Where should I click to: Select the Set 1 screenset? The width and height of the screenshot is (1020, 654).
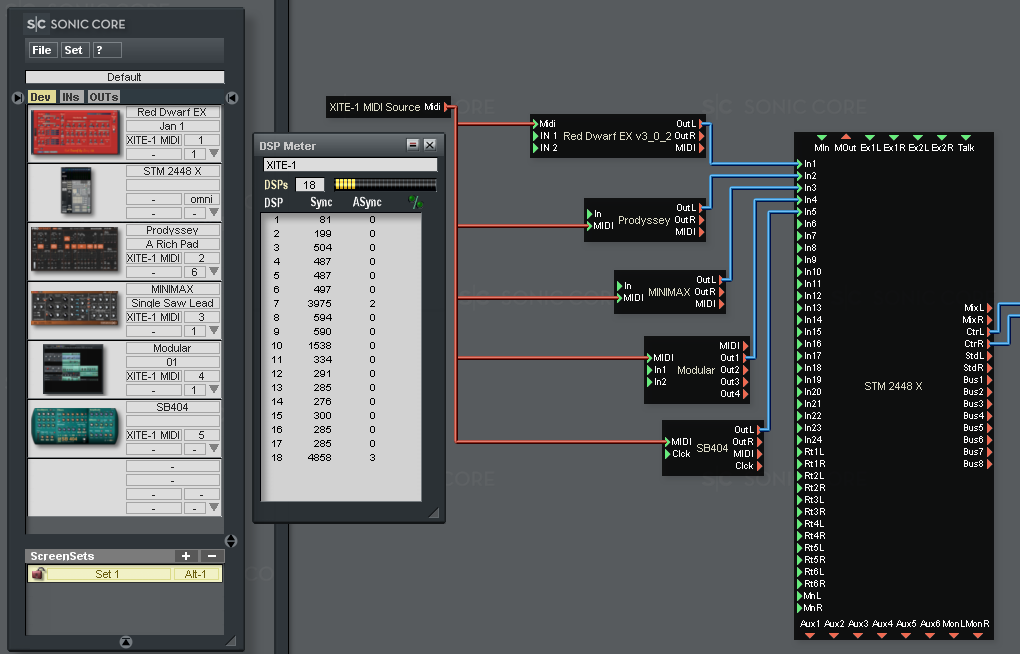(107, 574)
